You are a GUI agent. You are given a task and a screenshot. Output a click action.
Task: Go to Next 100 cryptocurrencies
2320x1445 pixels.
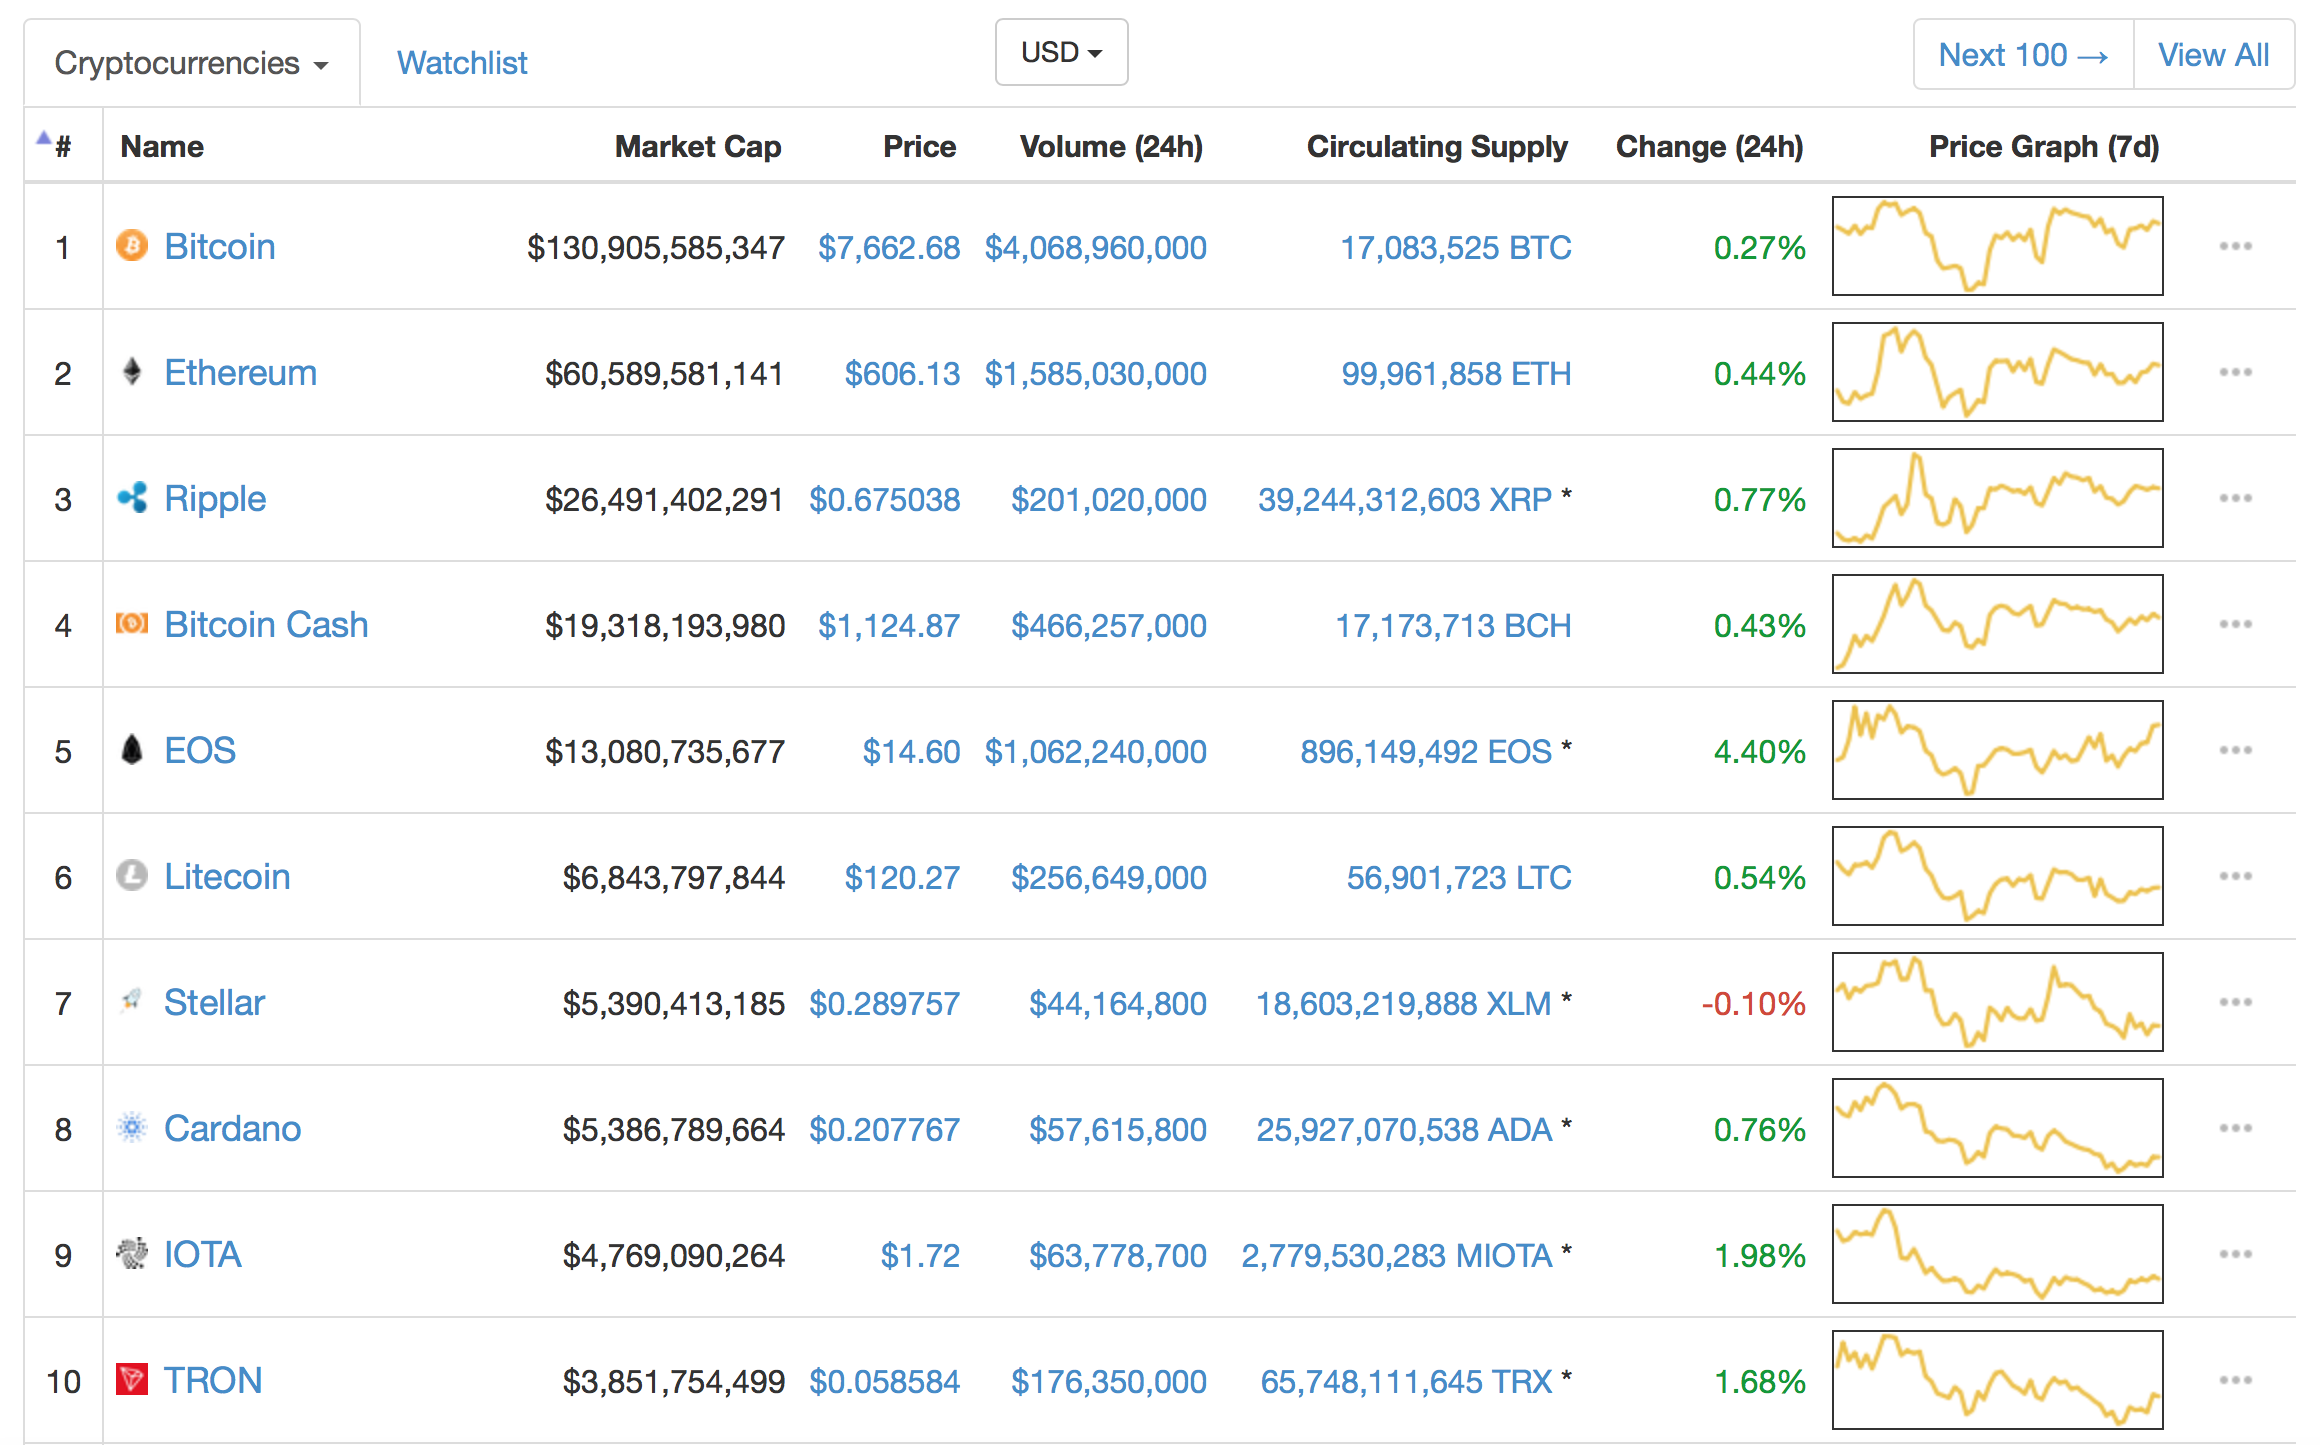tap(2022, 55)
